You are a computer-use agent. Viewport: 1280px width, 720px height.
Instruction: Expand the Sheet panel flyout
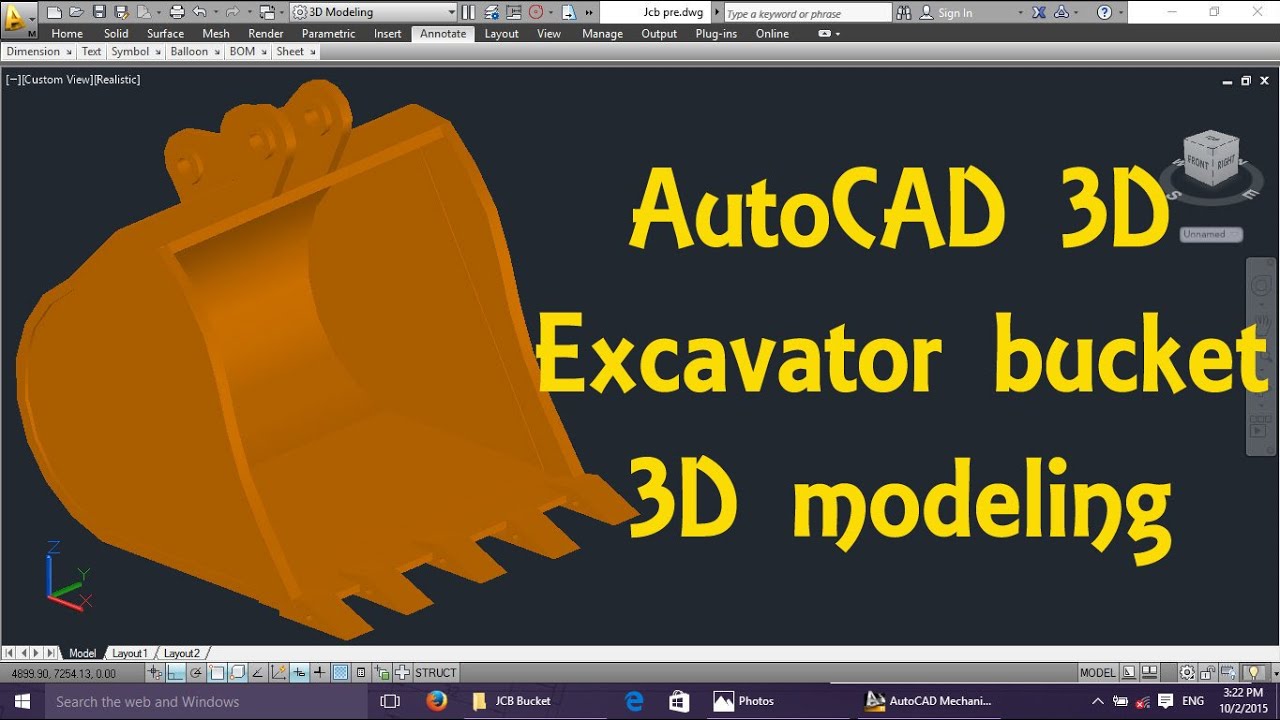(312, 52)
